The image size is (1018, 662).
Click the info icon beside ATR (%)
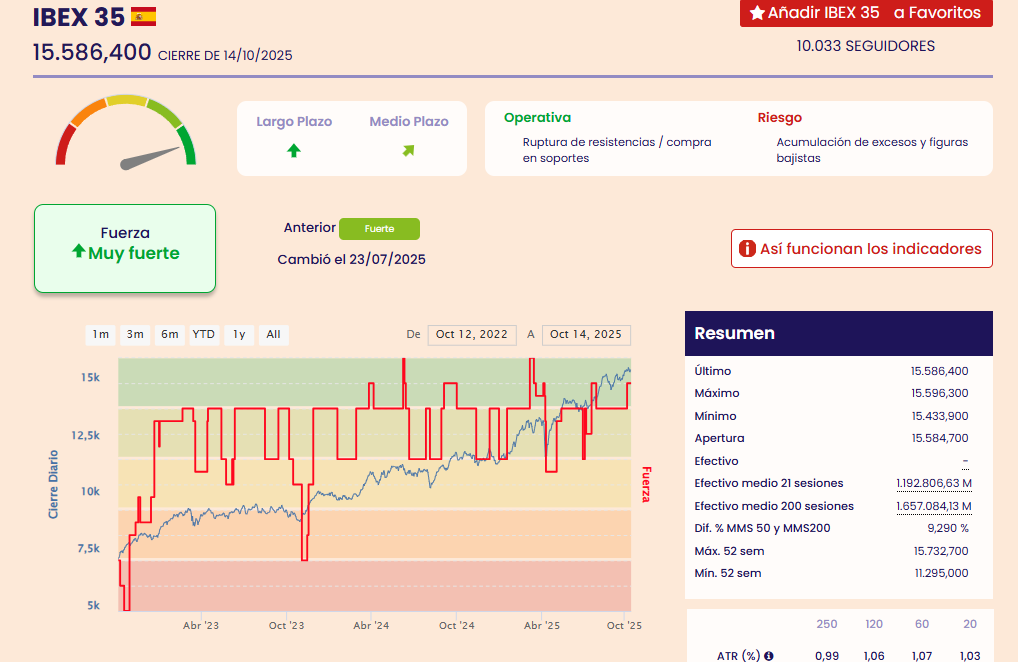(769, 656)
